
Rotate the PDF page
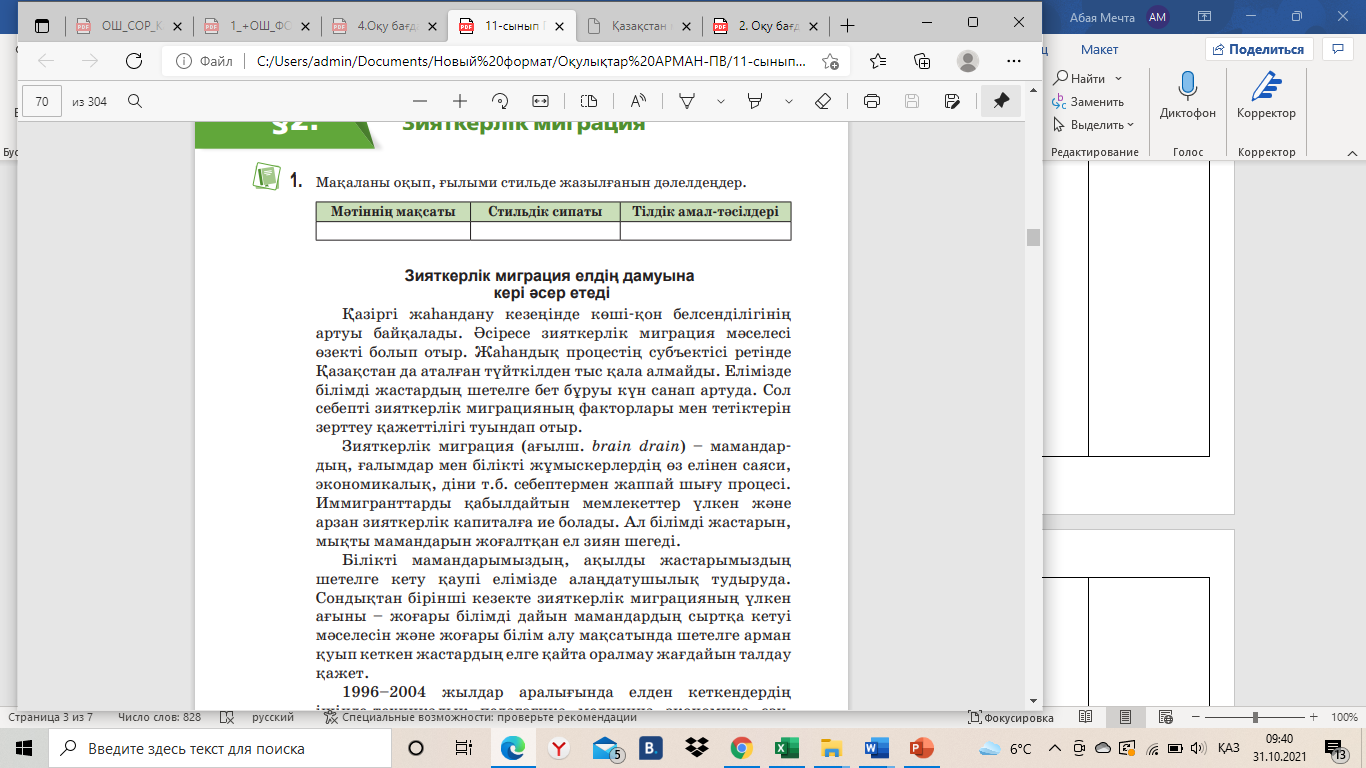click(501, 101)
